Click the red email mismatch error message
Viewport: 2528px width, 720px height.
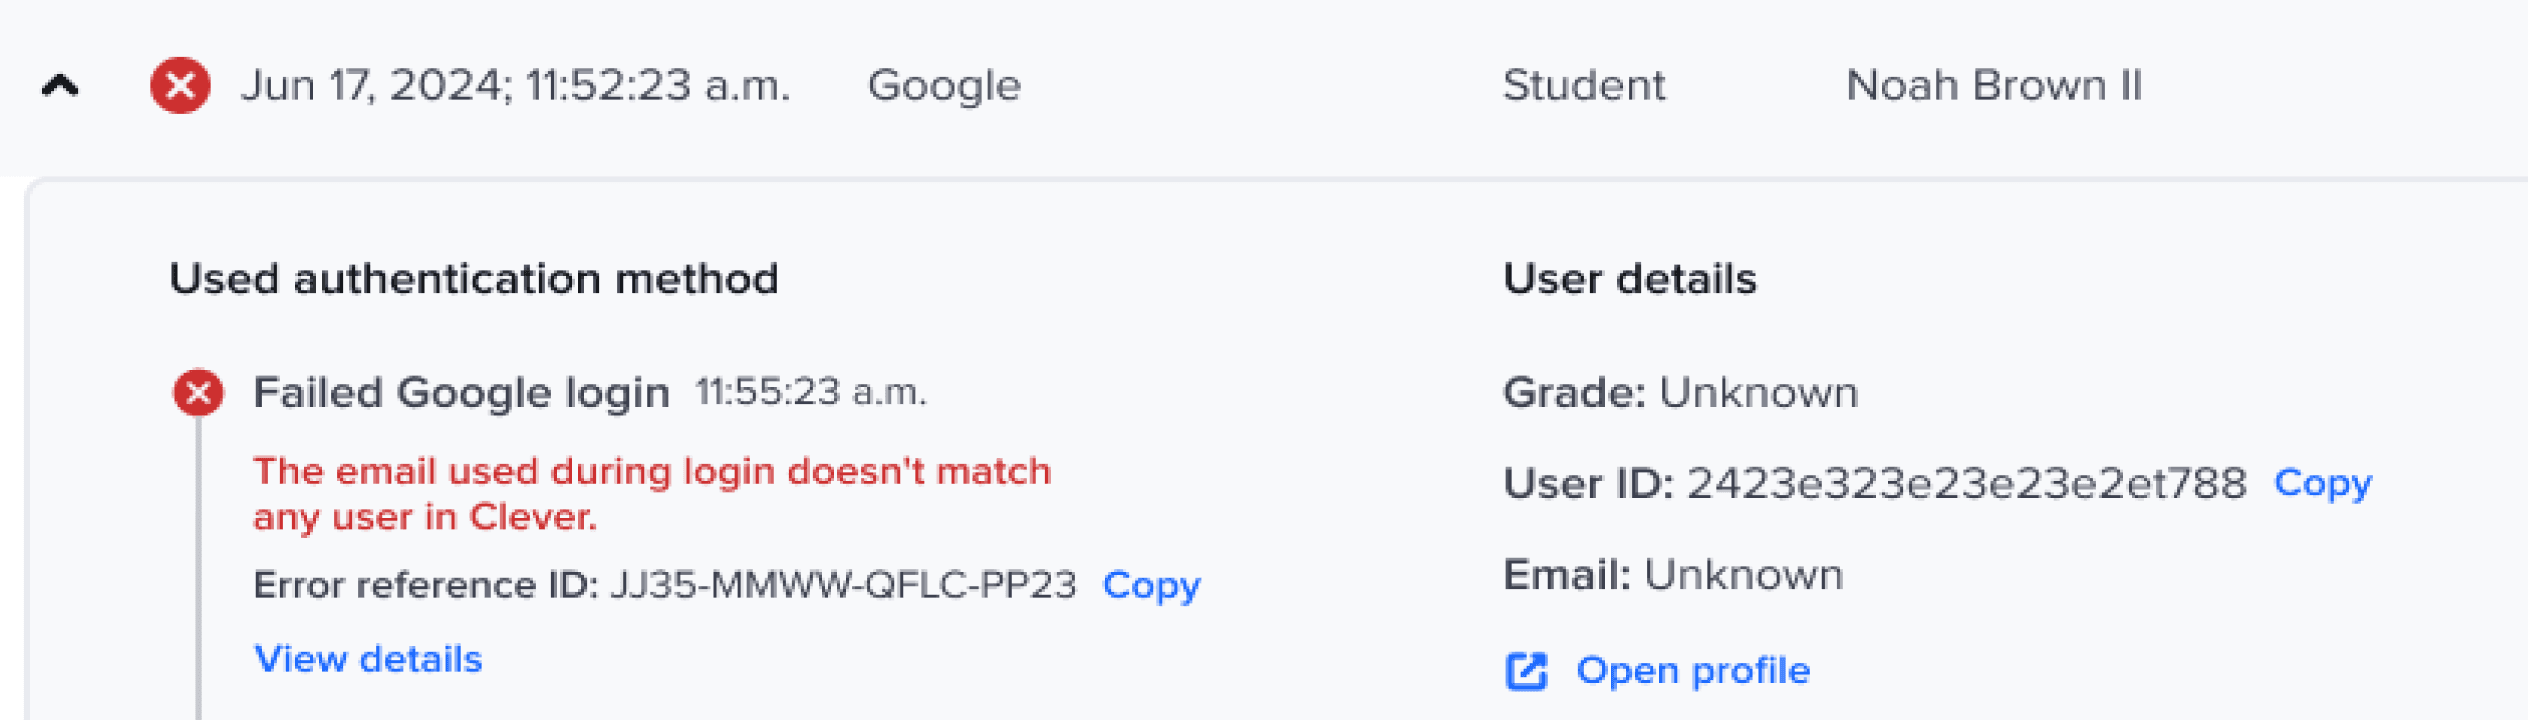click(x=651, y=494)
